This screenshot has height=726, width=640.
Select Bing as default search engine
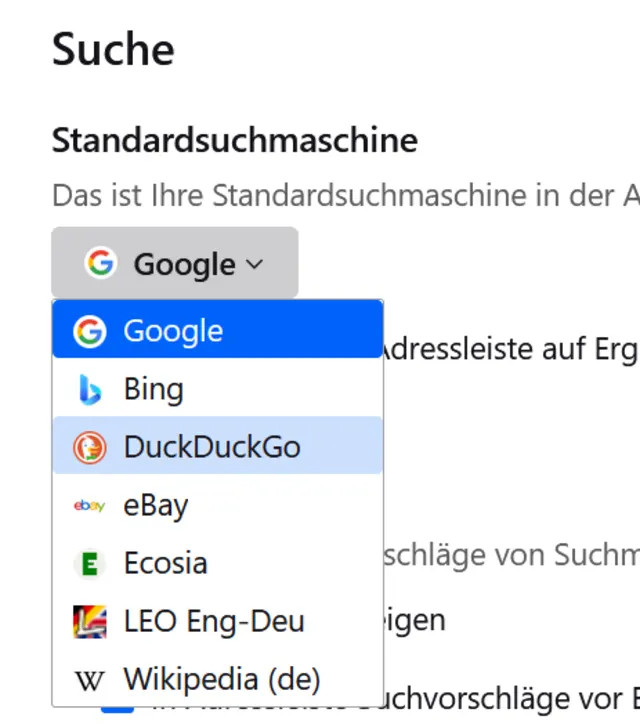click(x=153, y=389)
